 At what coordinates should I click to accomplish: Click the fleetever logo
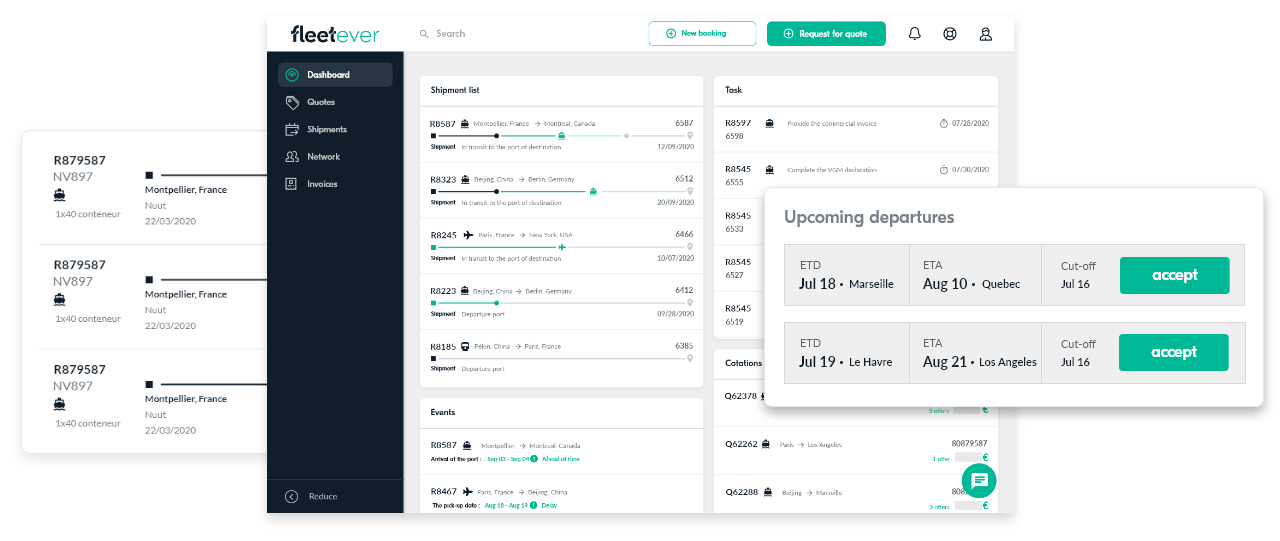coord(335,34)
